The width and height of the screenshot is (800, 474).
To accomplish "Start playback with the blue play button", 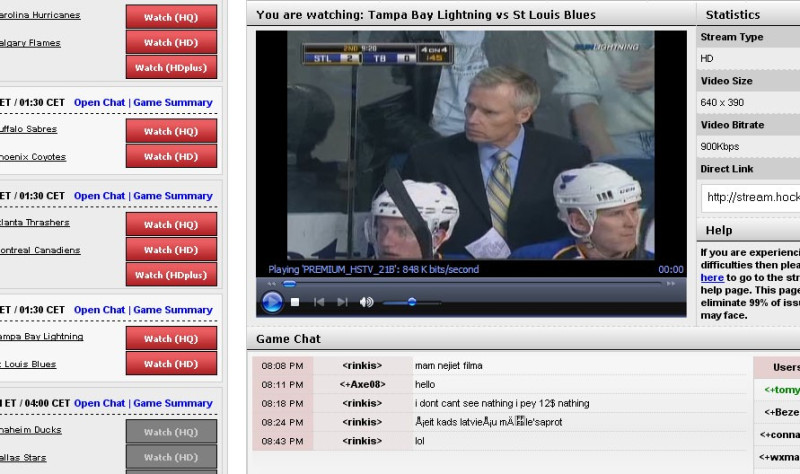I will click(272, 302).
